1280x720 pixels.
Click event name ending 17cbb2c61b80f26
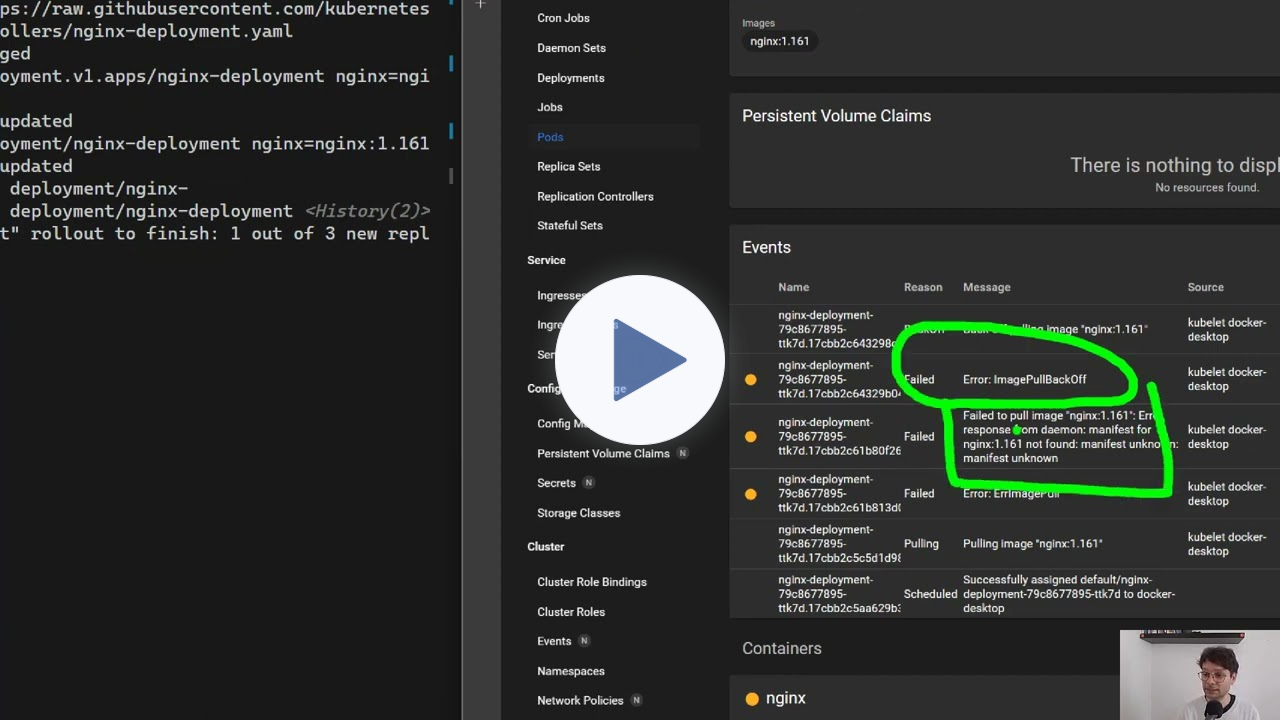coord(838,437)
